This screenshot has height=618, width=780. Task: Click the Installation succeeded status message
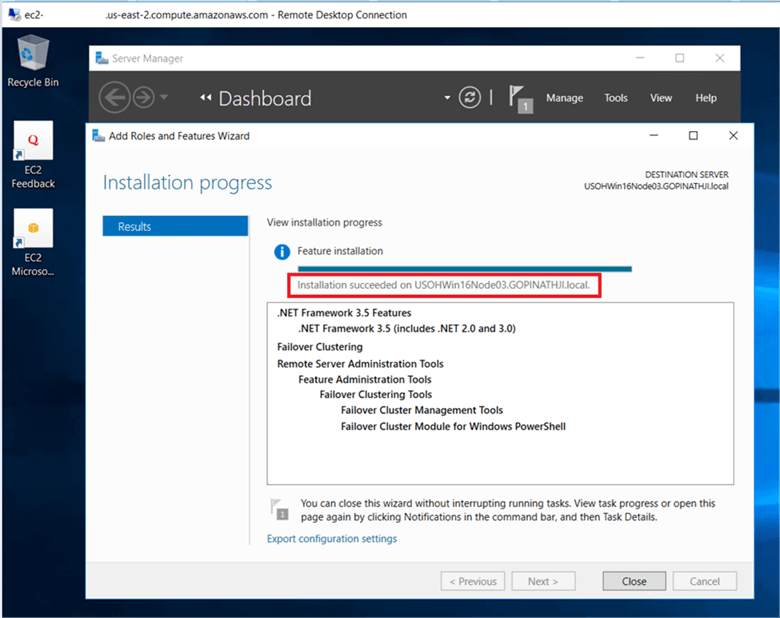pos(443,285)
